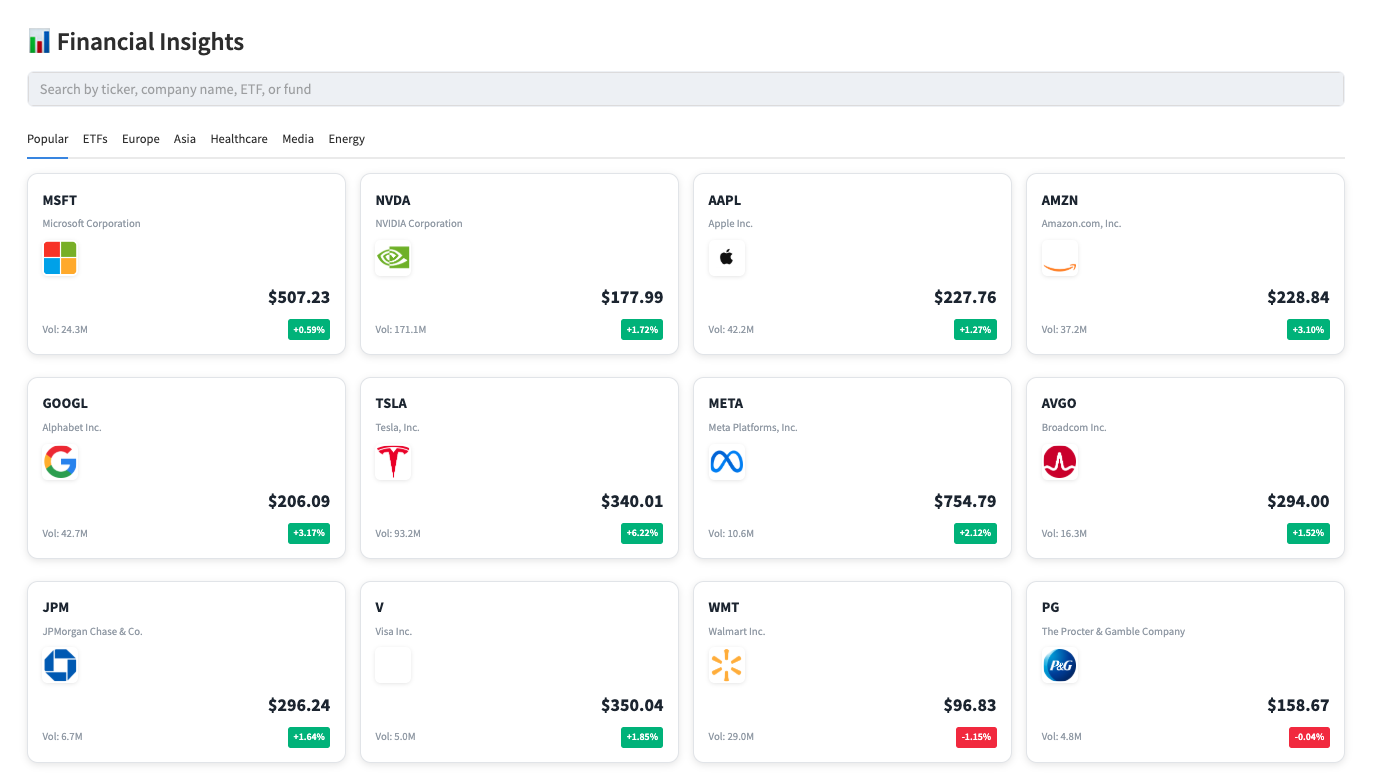Viewport: 1393px width, 778px height.
Task: Click the $158.67 PG price
Action: coord(1298,705)
